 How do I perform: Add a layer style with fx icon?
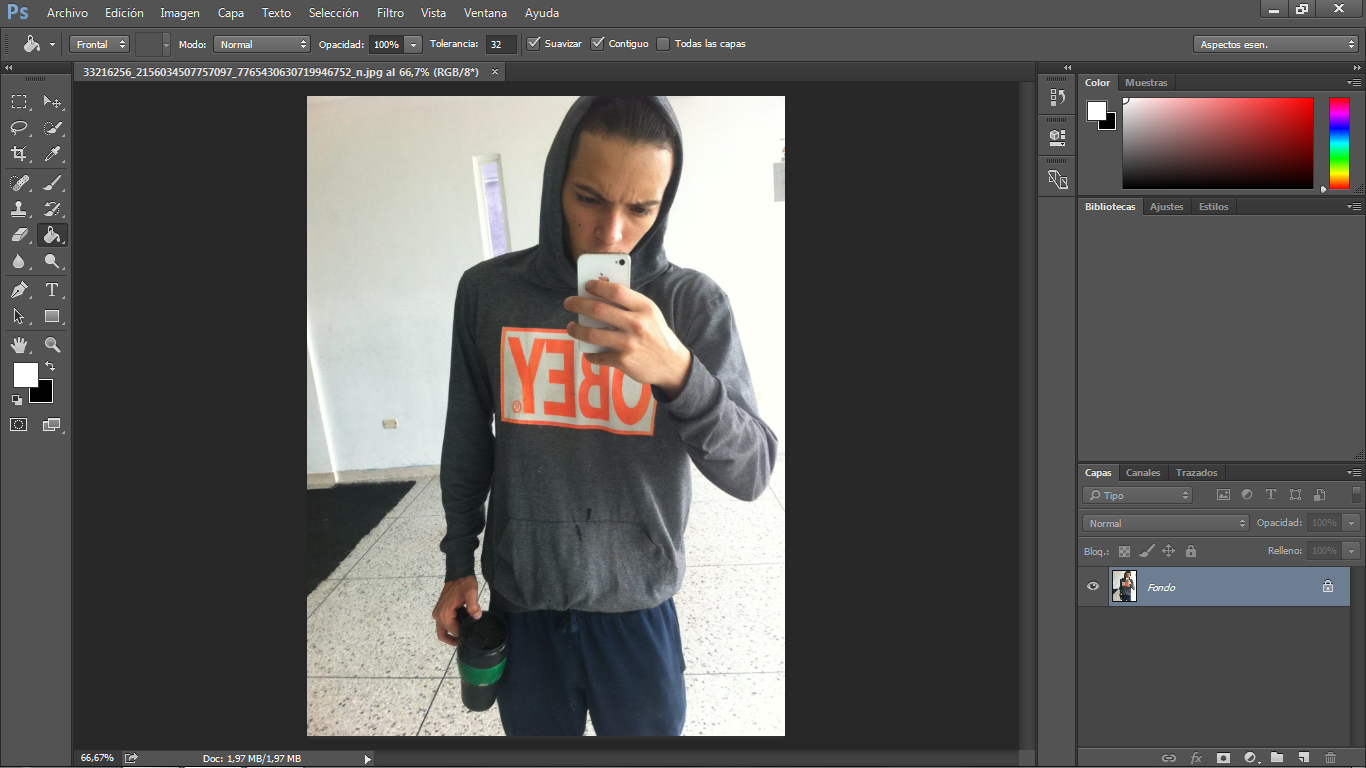pos(1196,758)
